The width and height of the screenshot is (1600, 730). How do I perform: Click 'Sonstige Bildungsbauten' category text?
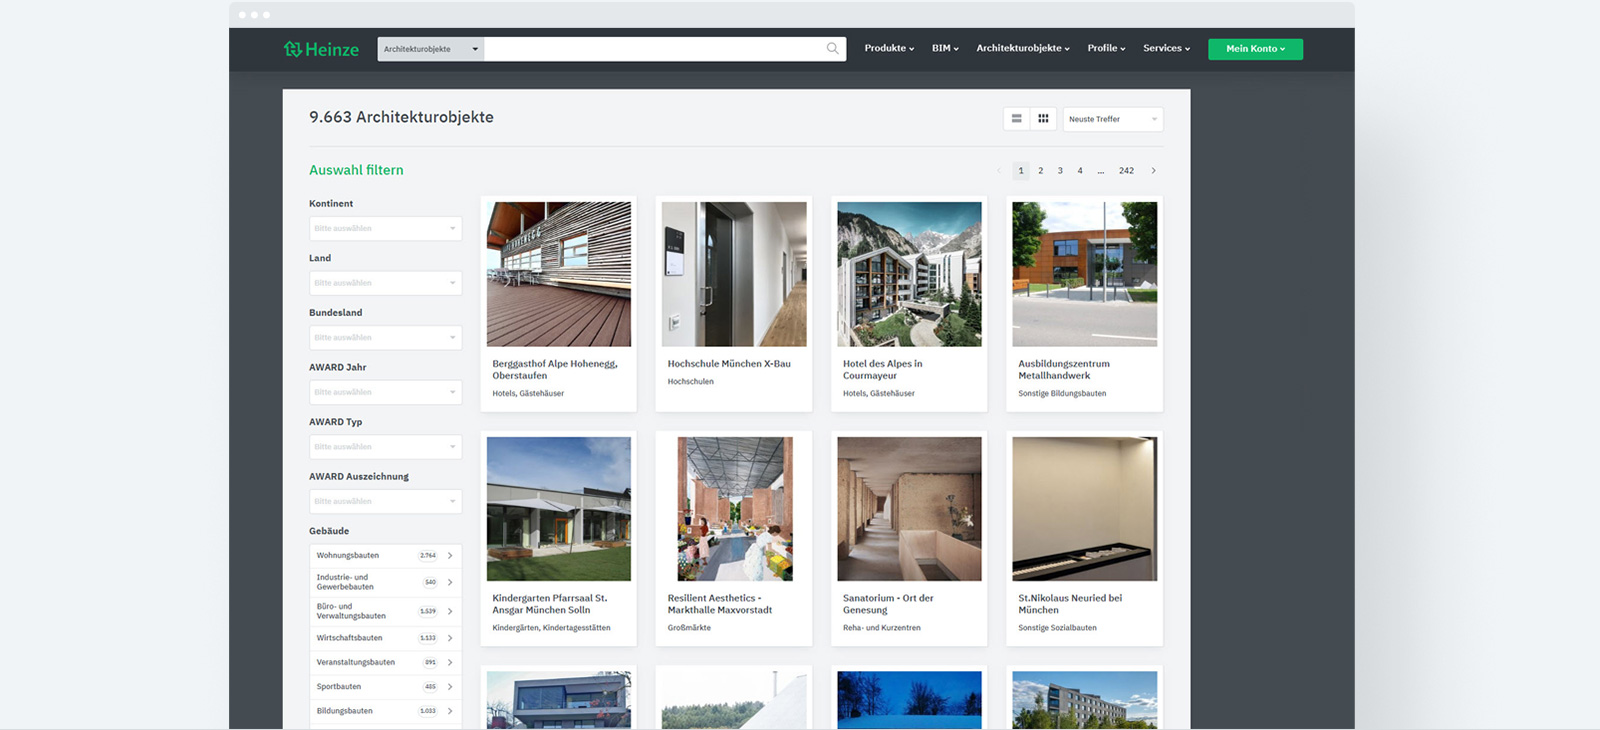click(1062, 394)
